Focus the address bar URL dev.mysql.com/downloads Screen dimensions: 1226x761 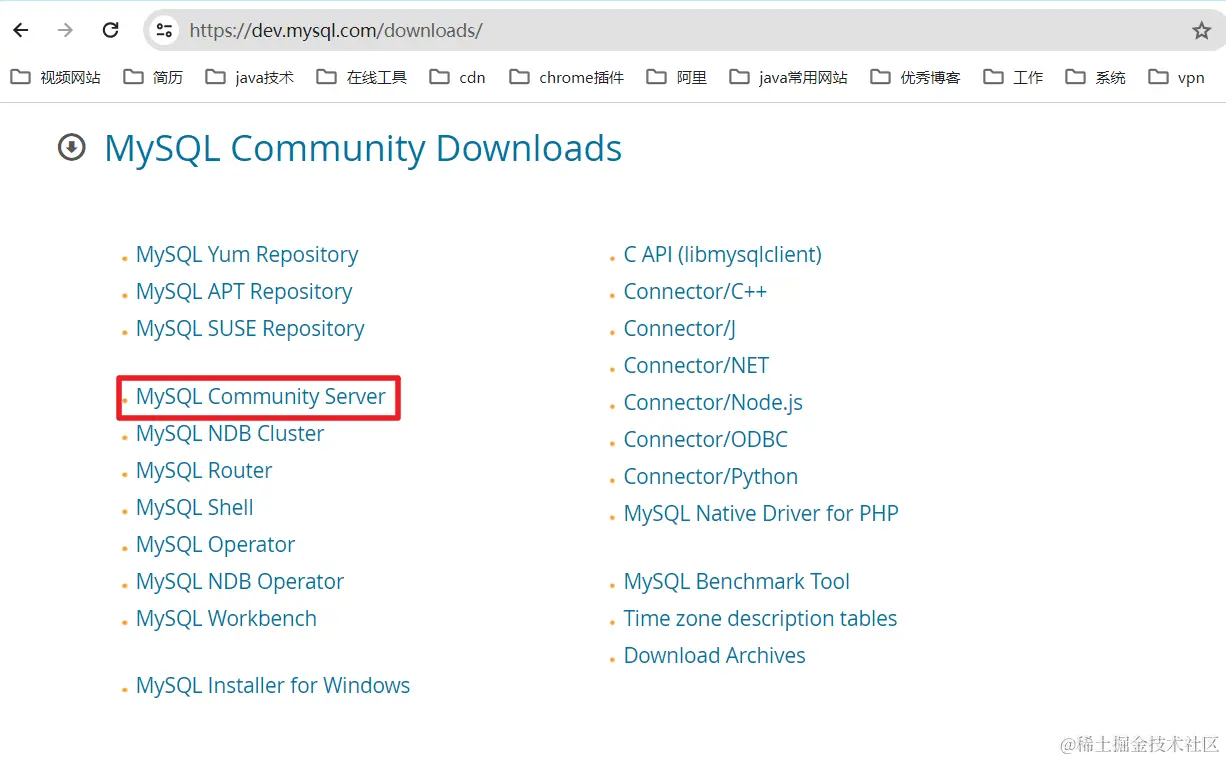pos(336,31)
